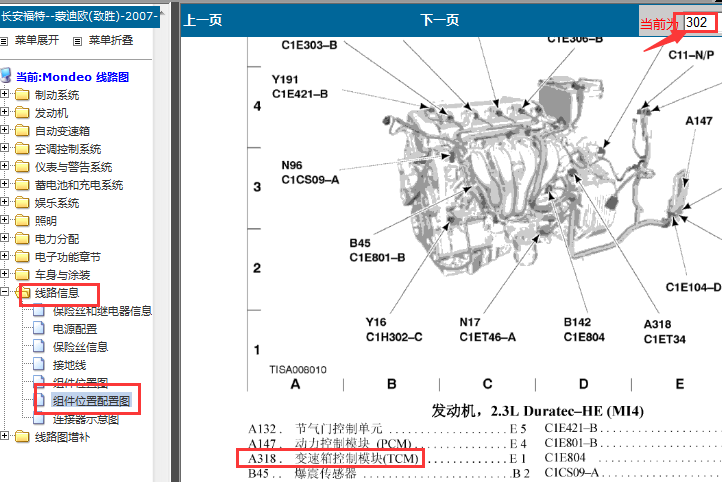
Task: Click the folder icon next to 电力分配
Action: tap(22, 238)
